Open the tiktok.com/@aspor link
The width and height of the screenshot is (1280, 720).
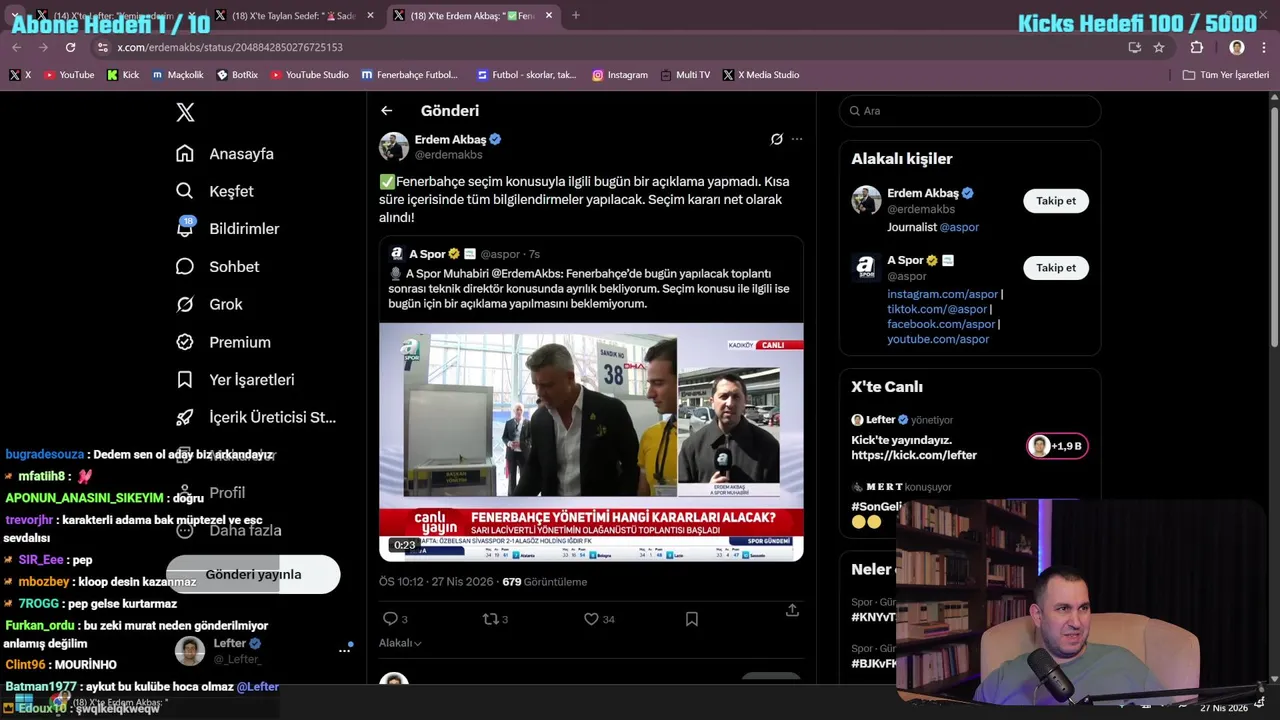click(937, 309)
